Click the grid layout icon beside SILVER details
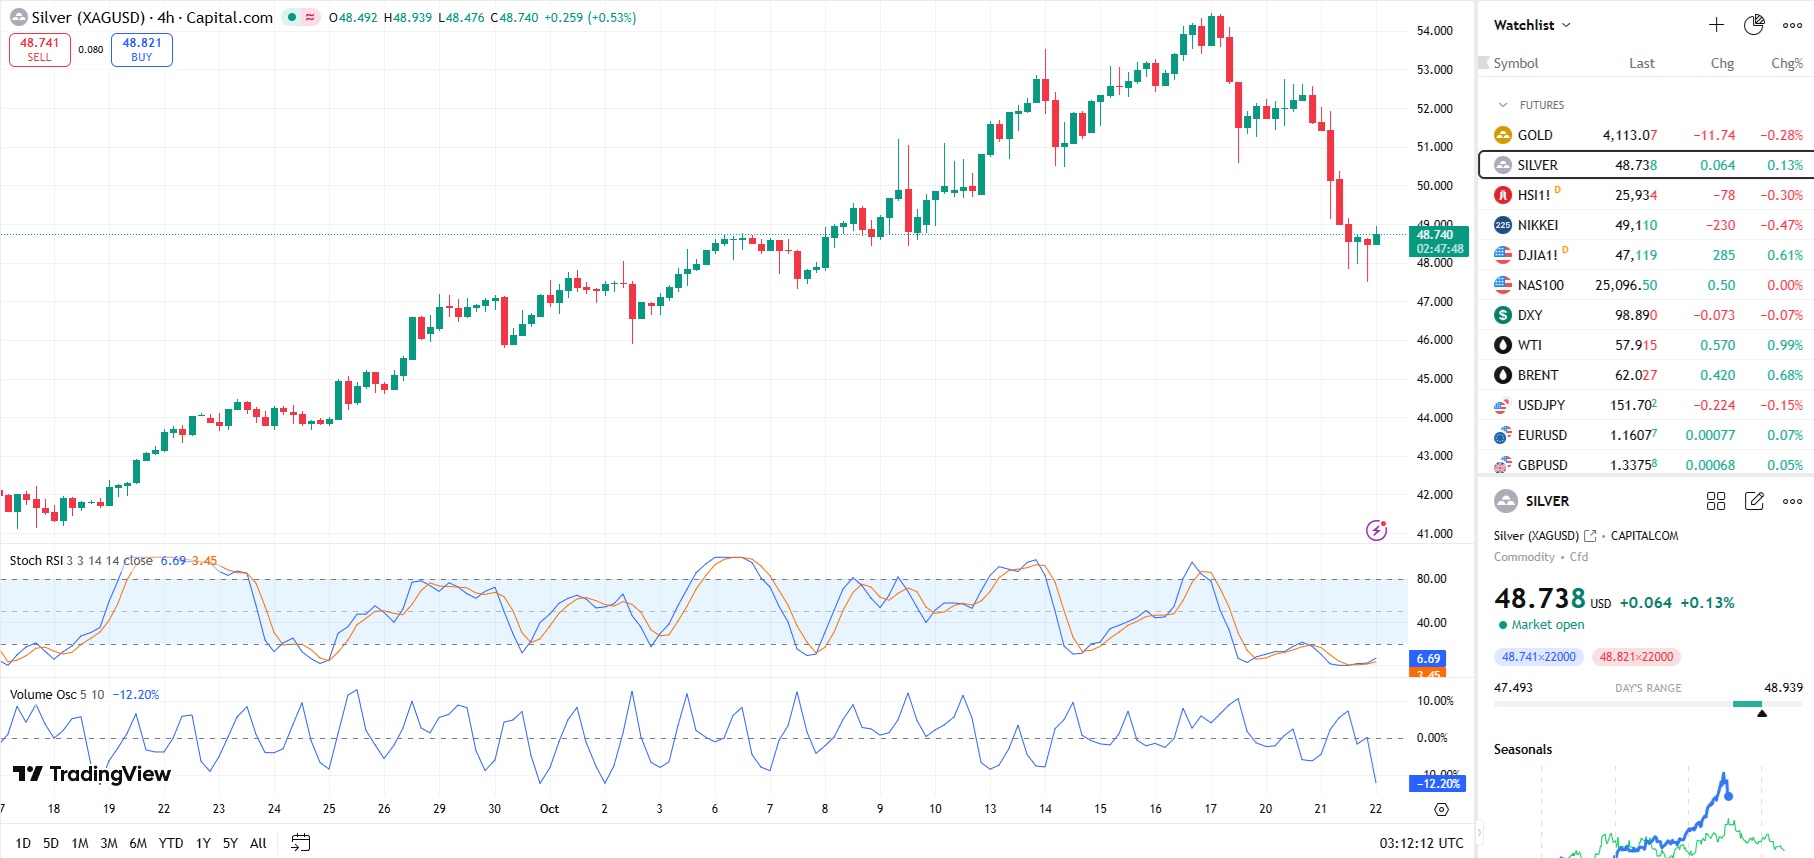 1716,501
